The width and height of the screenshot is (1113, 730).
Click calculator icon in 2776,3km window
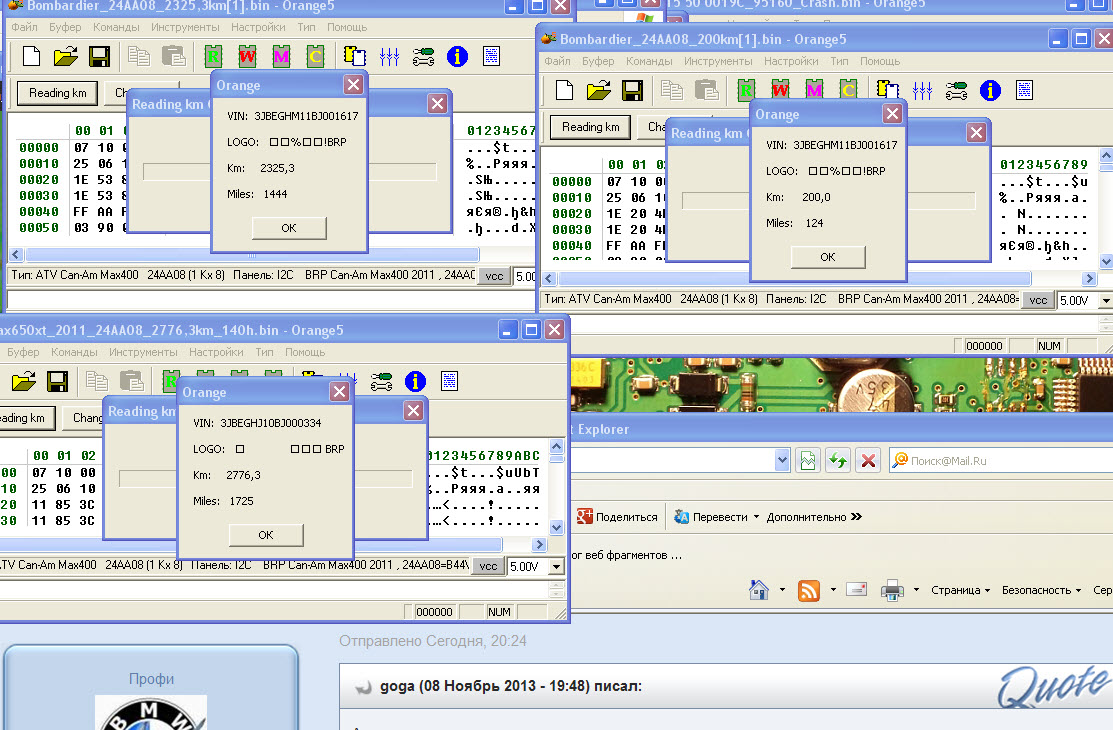click(449, 381)
